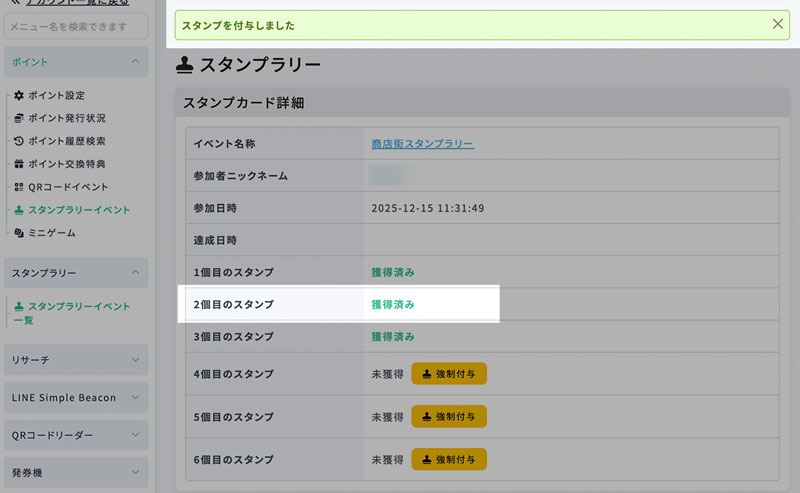Expand the 発券機 menu section
Screen dimensions: 800x493
click(134, 472)
